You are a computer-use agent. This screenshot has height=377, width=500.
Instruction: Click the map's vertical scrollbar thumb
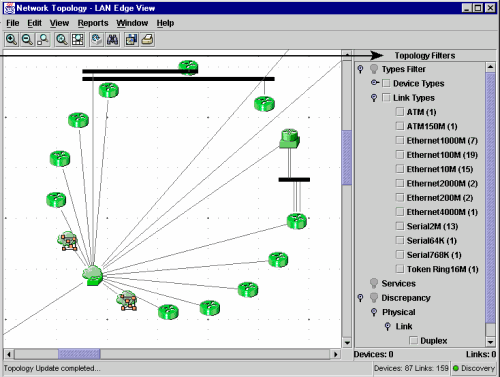pos(347,157)
